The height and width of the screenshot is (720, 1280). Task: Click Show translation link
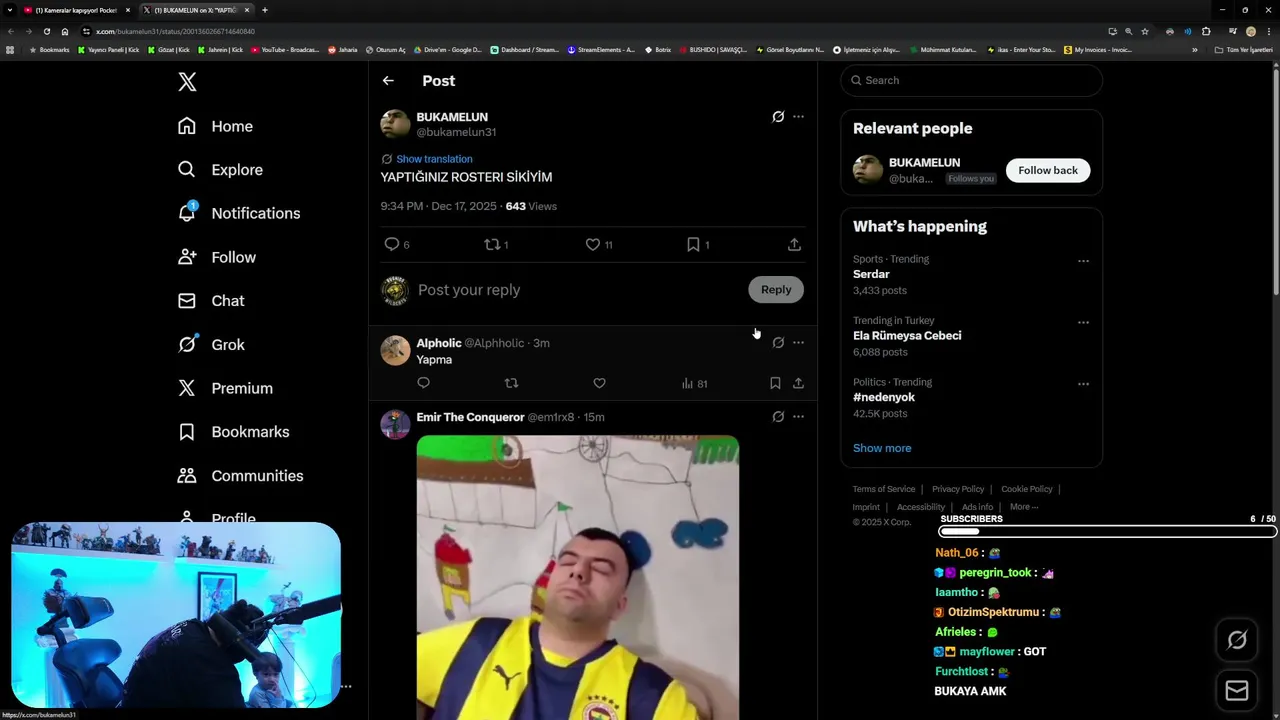tap(434, 159)
